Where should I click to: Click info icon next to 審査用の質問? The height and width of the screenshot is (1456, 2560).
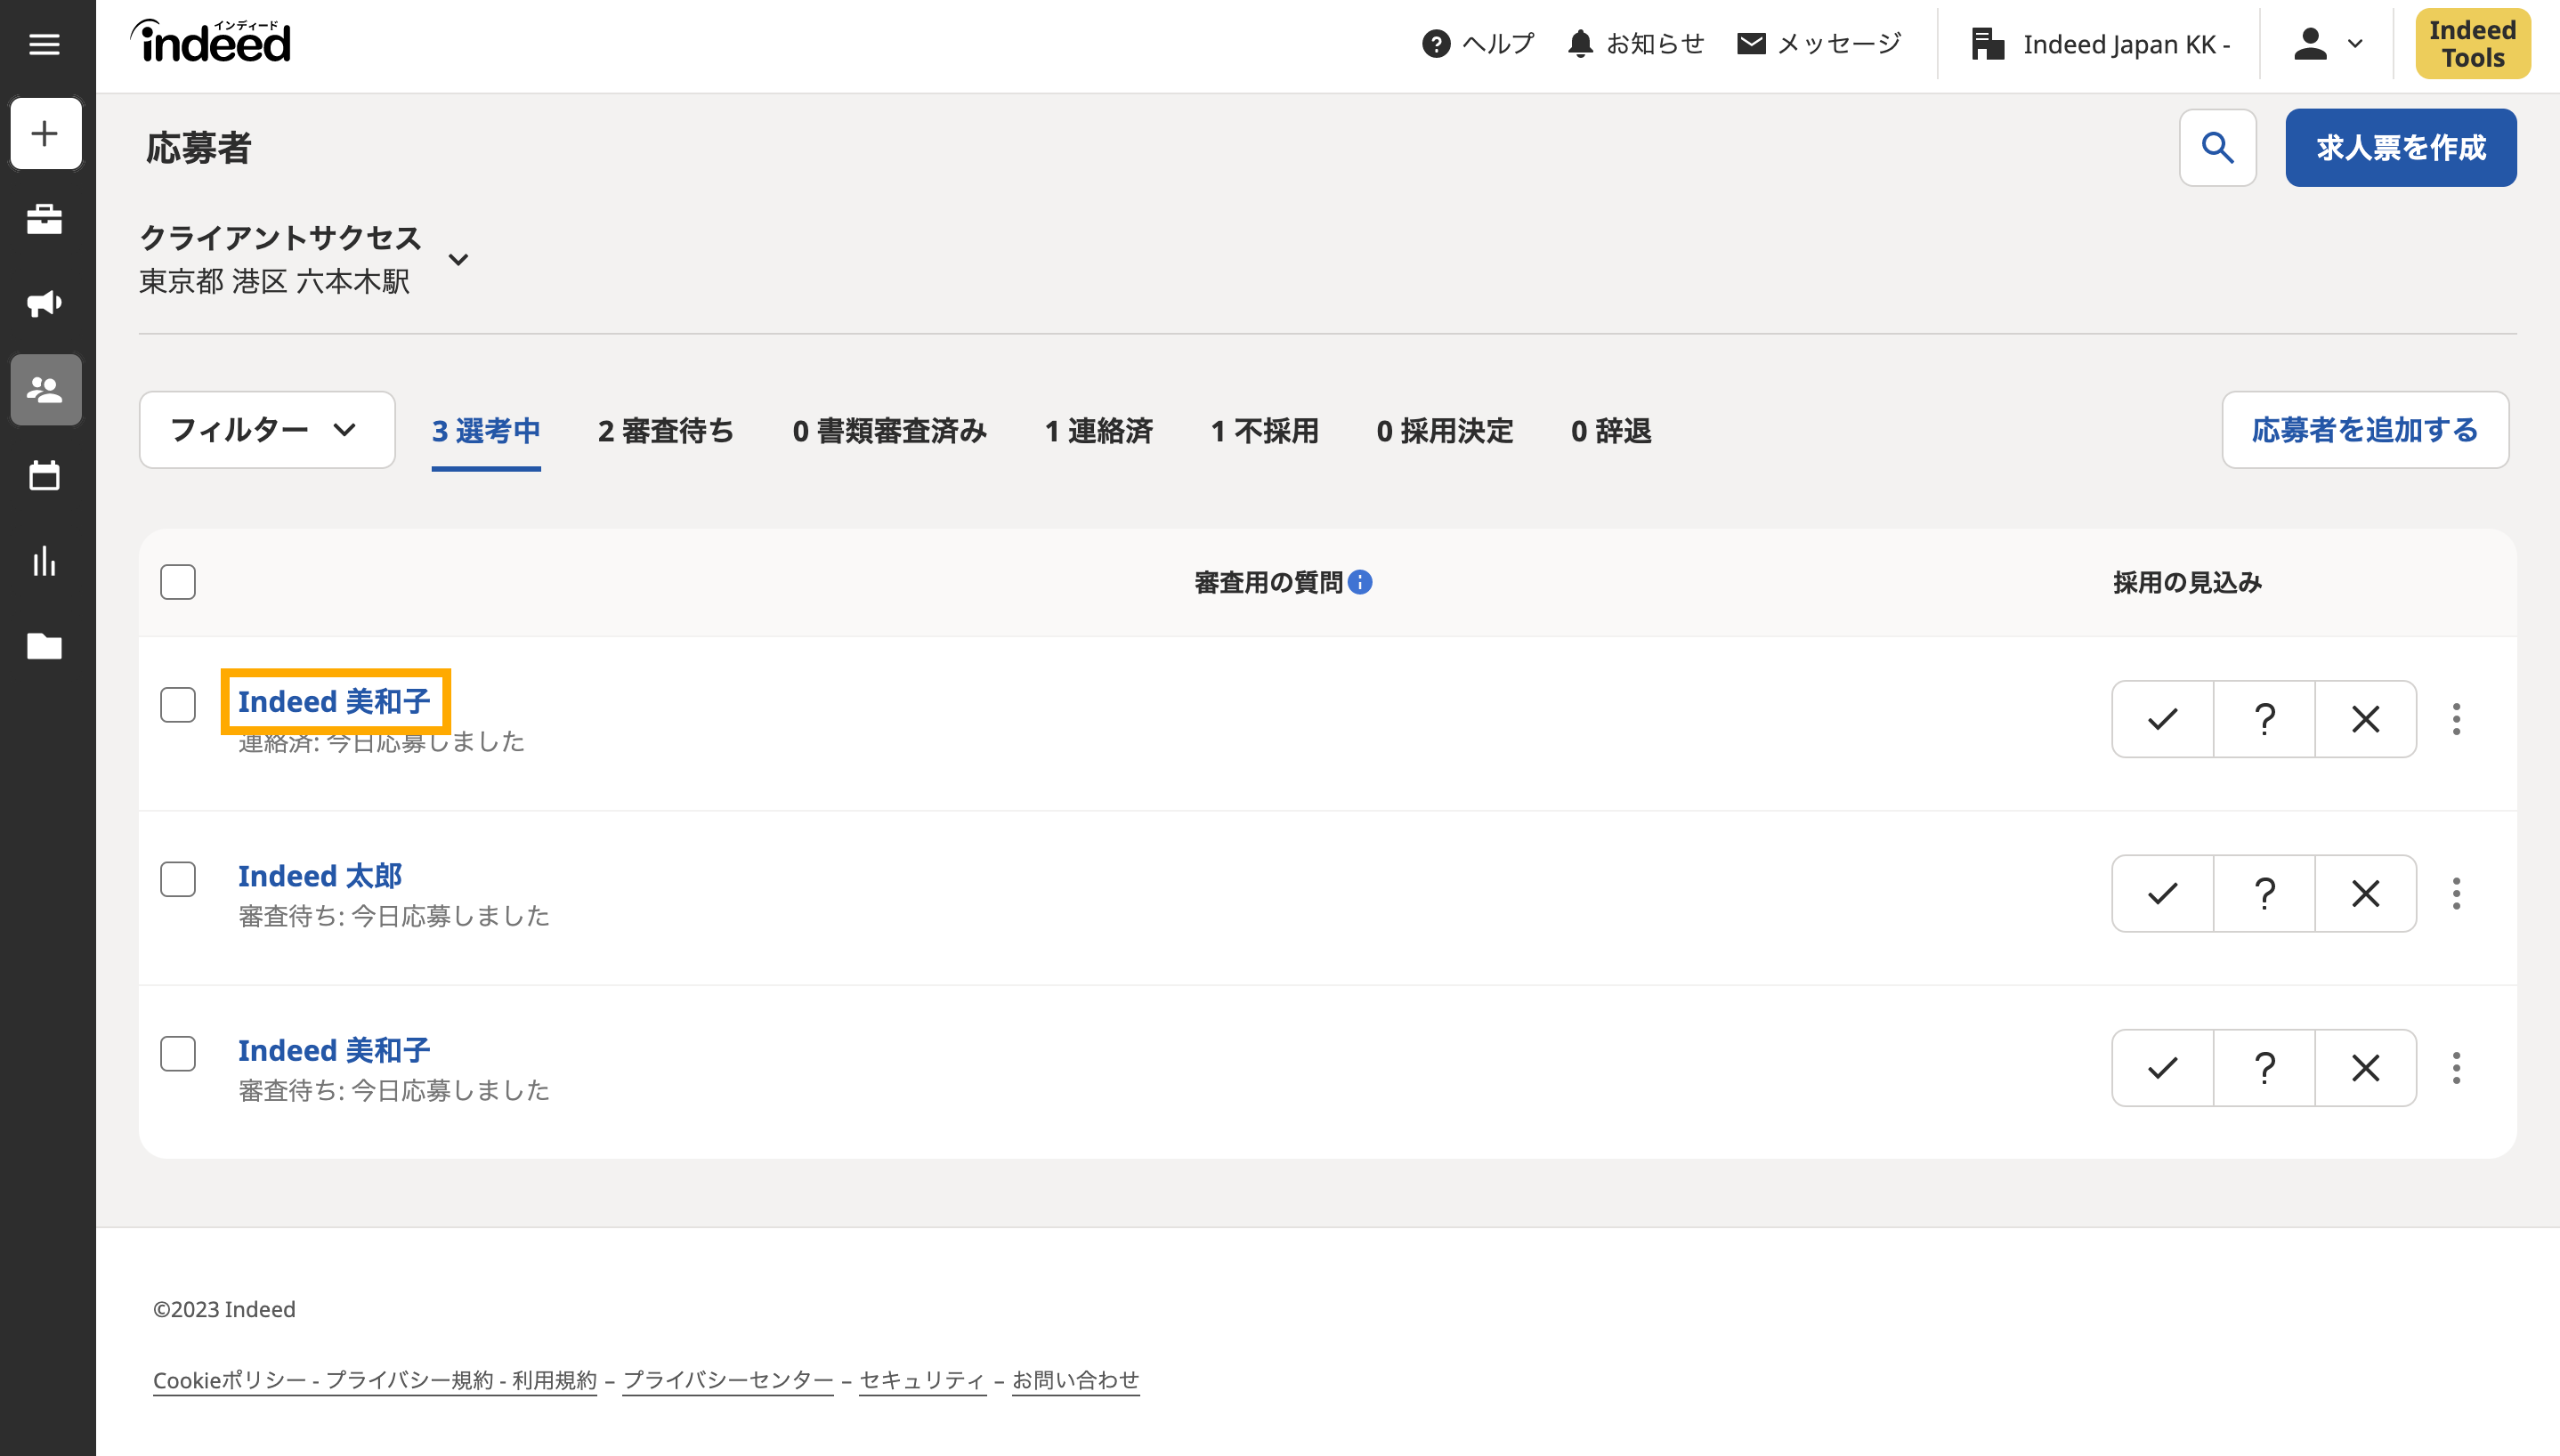point(1360,582)
